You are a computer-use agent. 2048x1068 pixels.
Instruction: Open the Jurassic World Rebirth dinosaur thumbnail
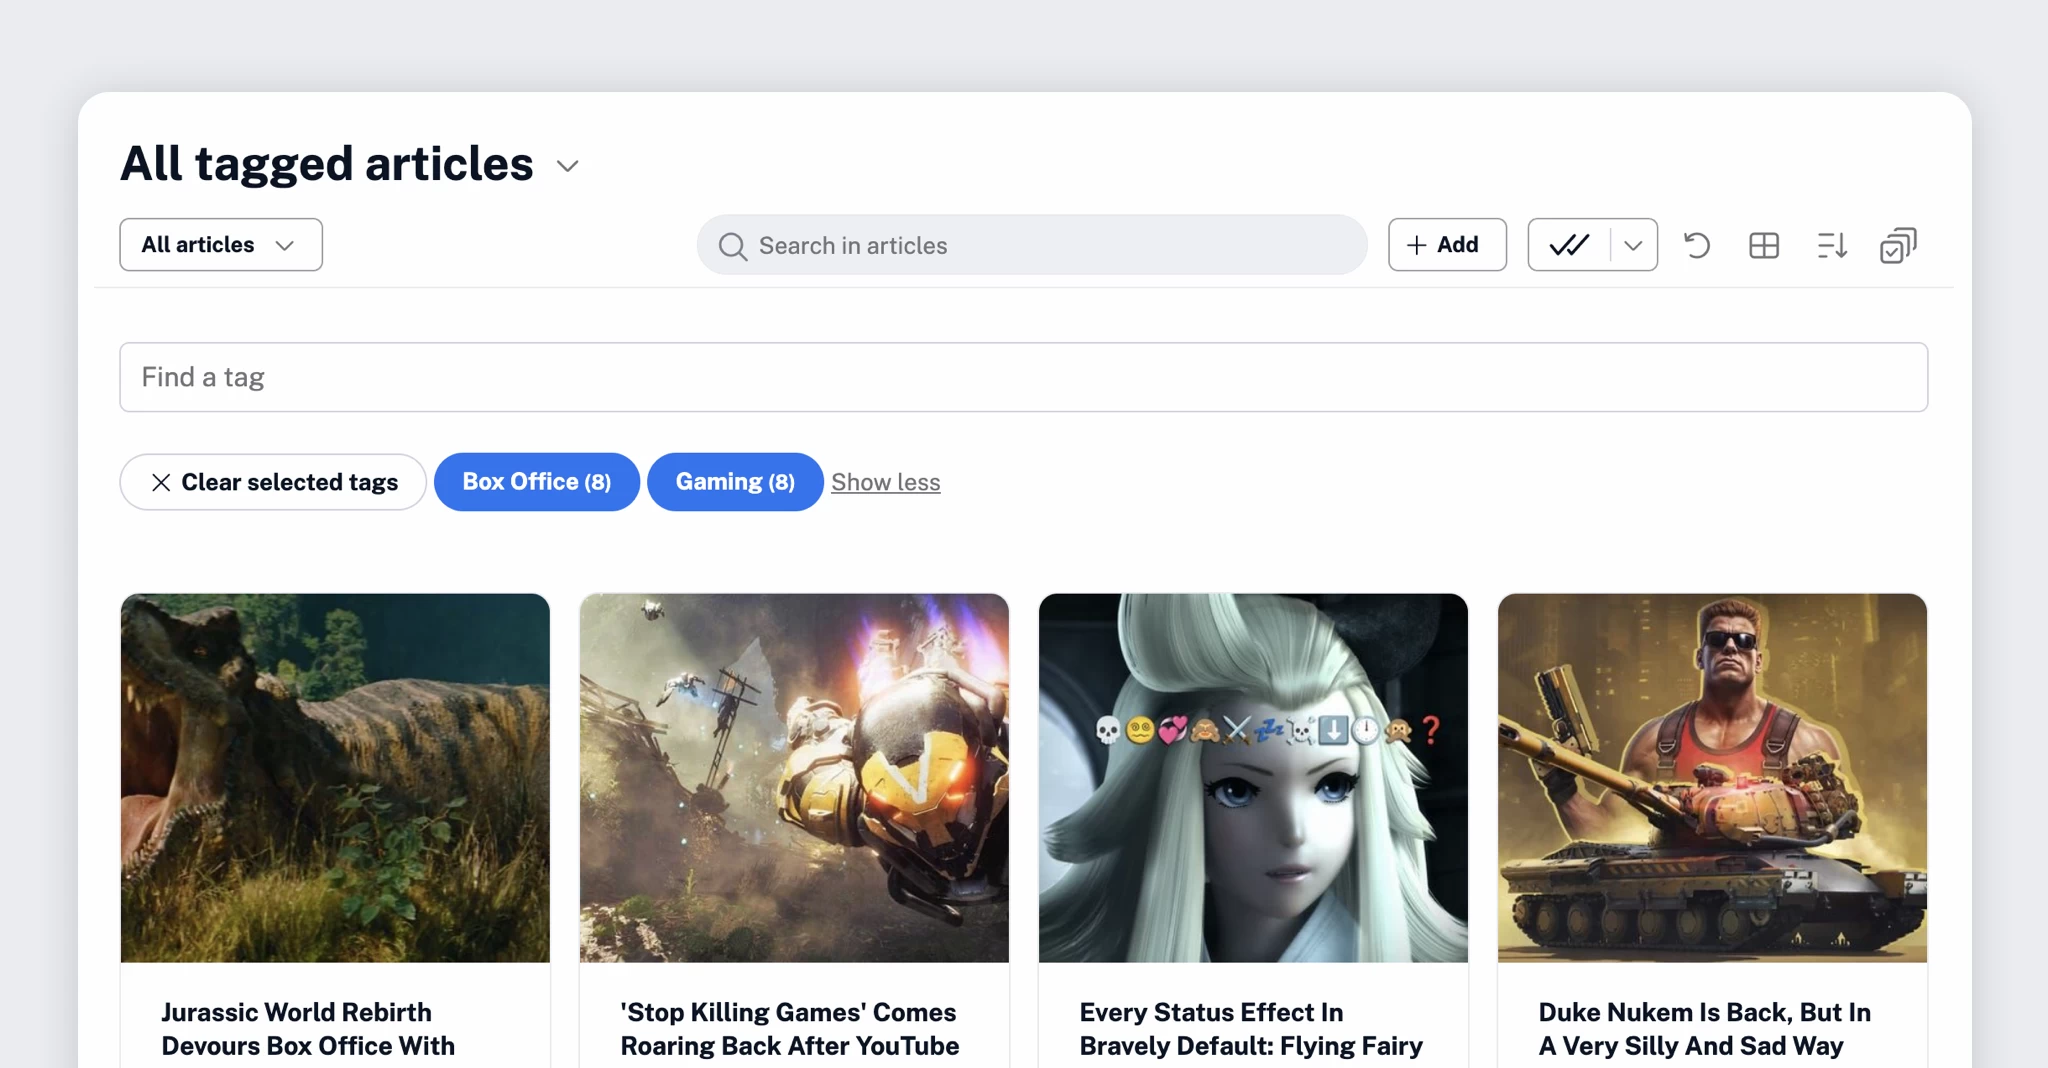click(x=335, y=778)
